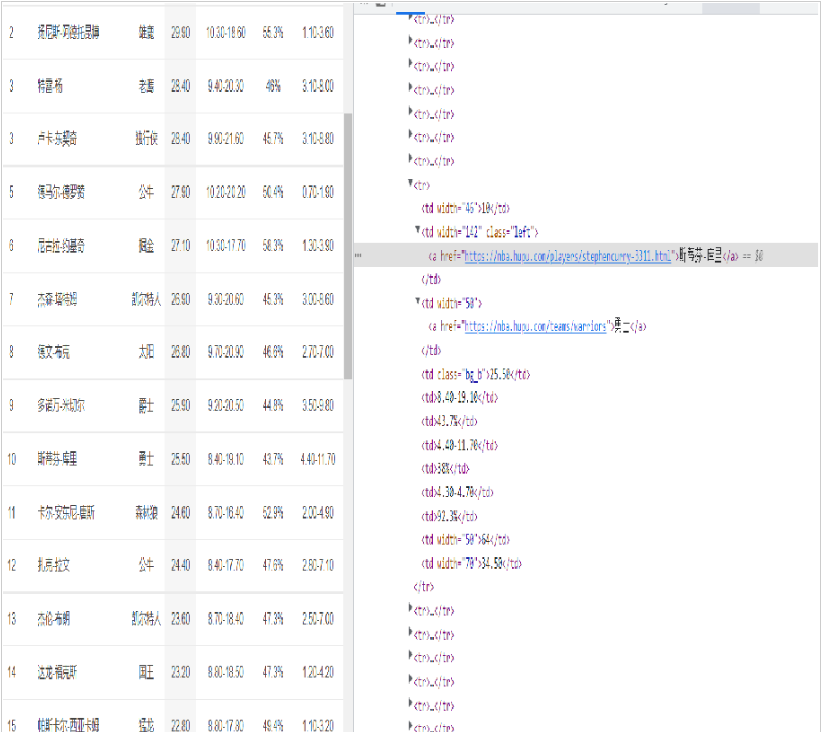Open team link 雄鹿 in rank 2 row
The height and width of the screenshot is (732, 821).
[147, 32]
